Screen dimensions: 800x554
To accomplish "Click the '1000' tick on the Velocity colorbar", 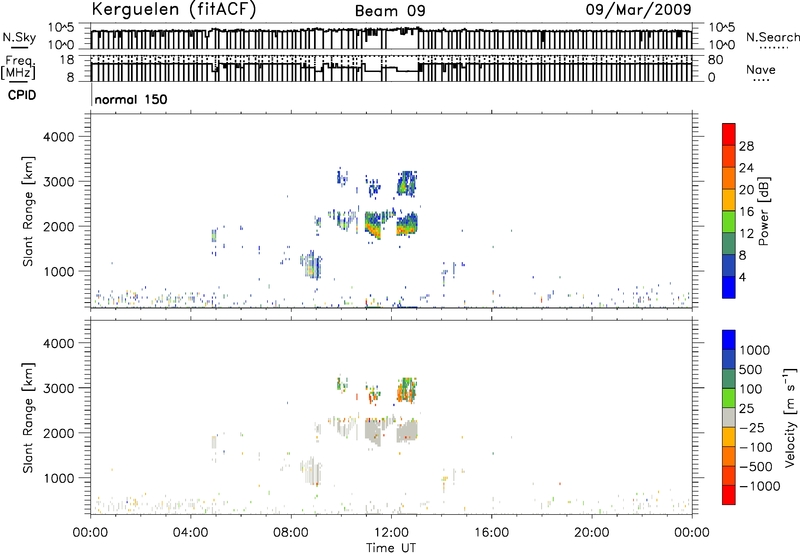I will coord(755,350).
